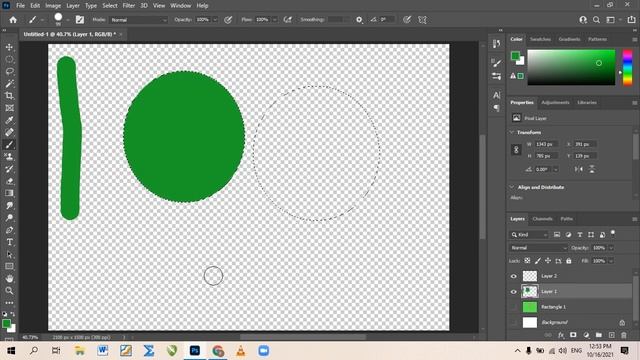Image resolution: width=640 pixels, height=360 pixels.
Task: Open the Image menu
Action: pyautogui.click(x=53, y=6)
